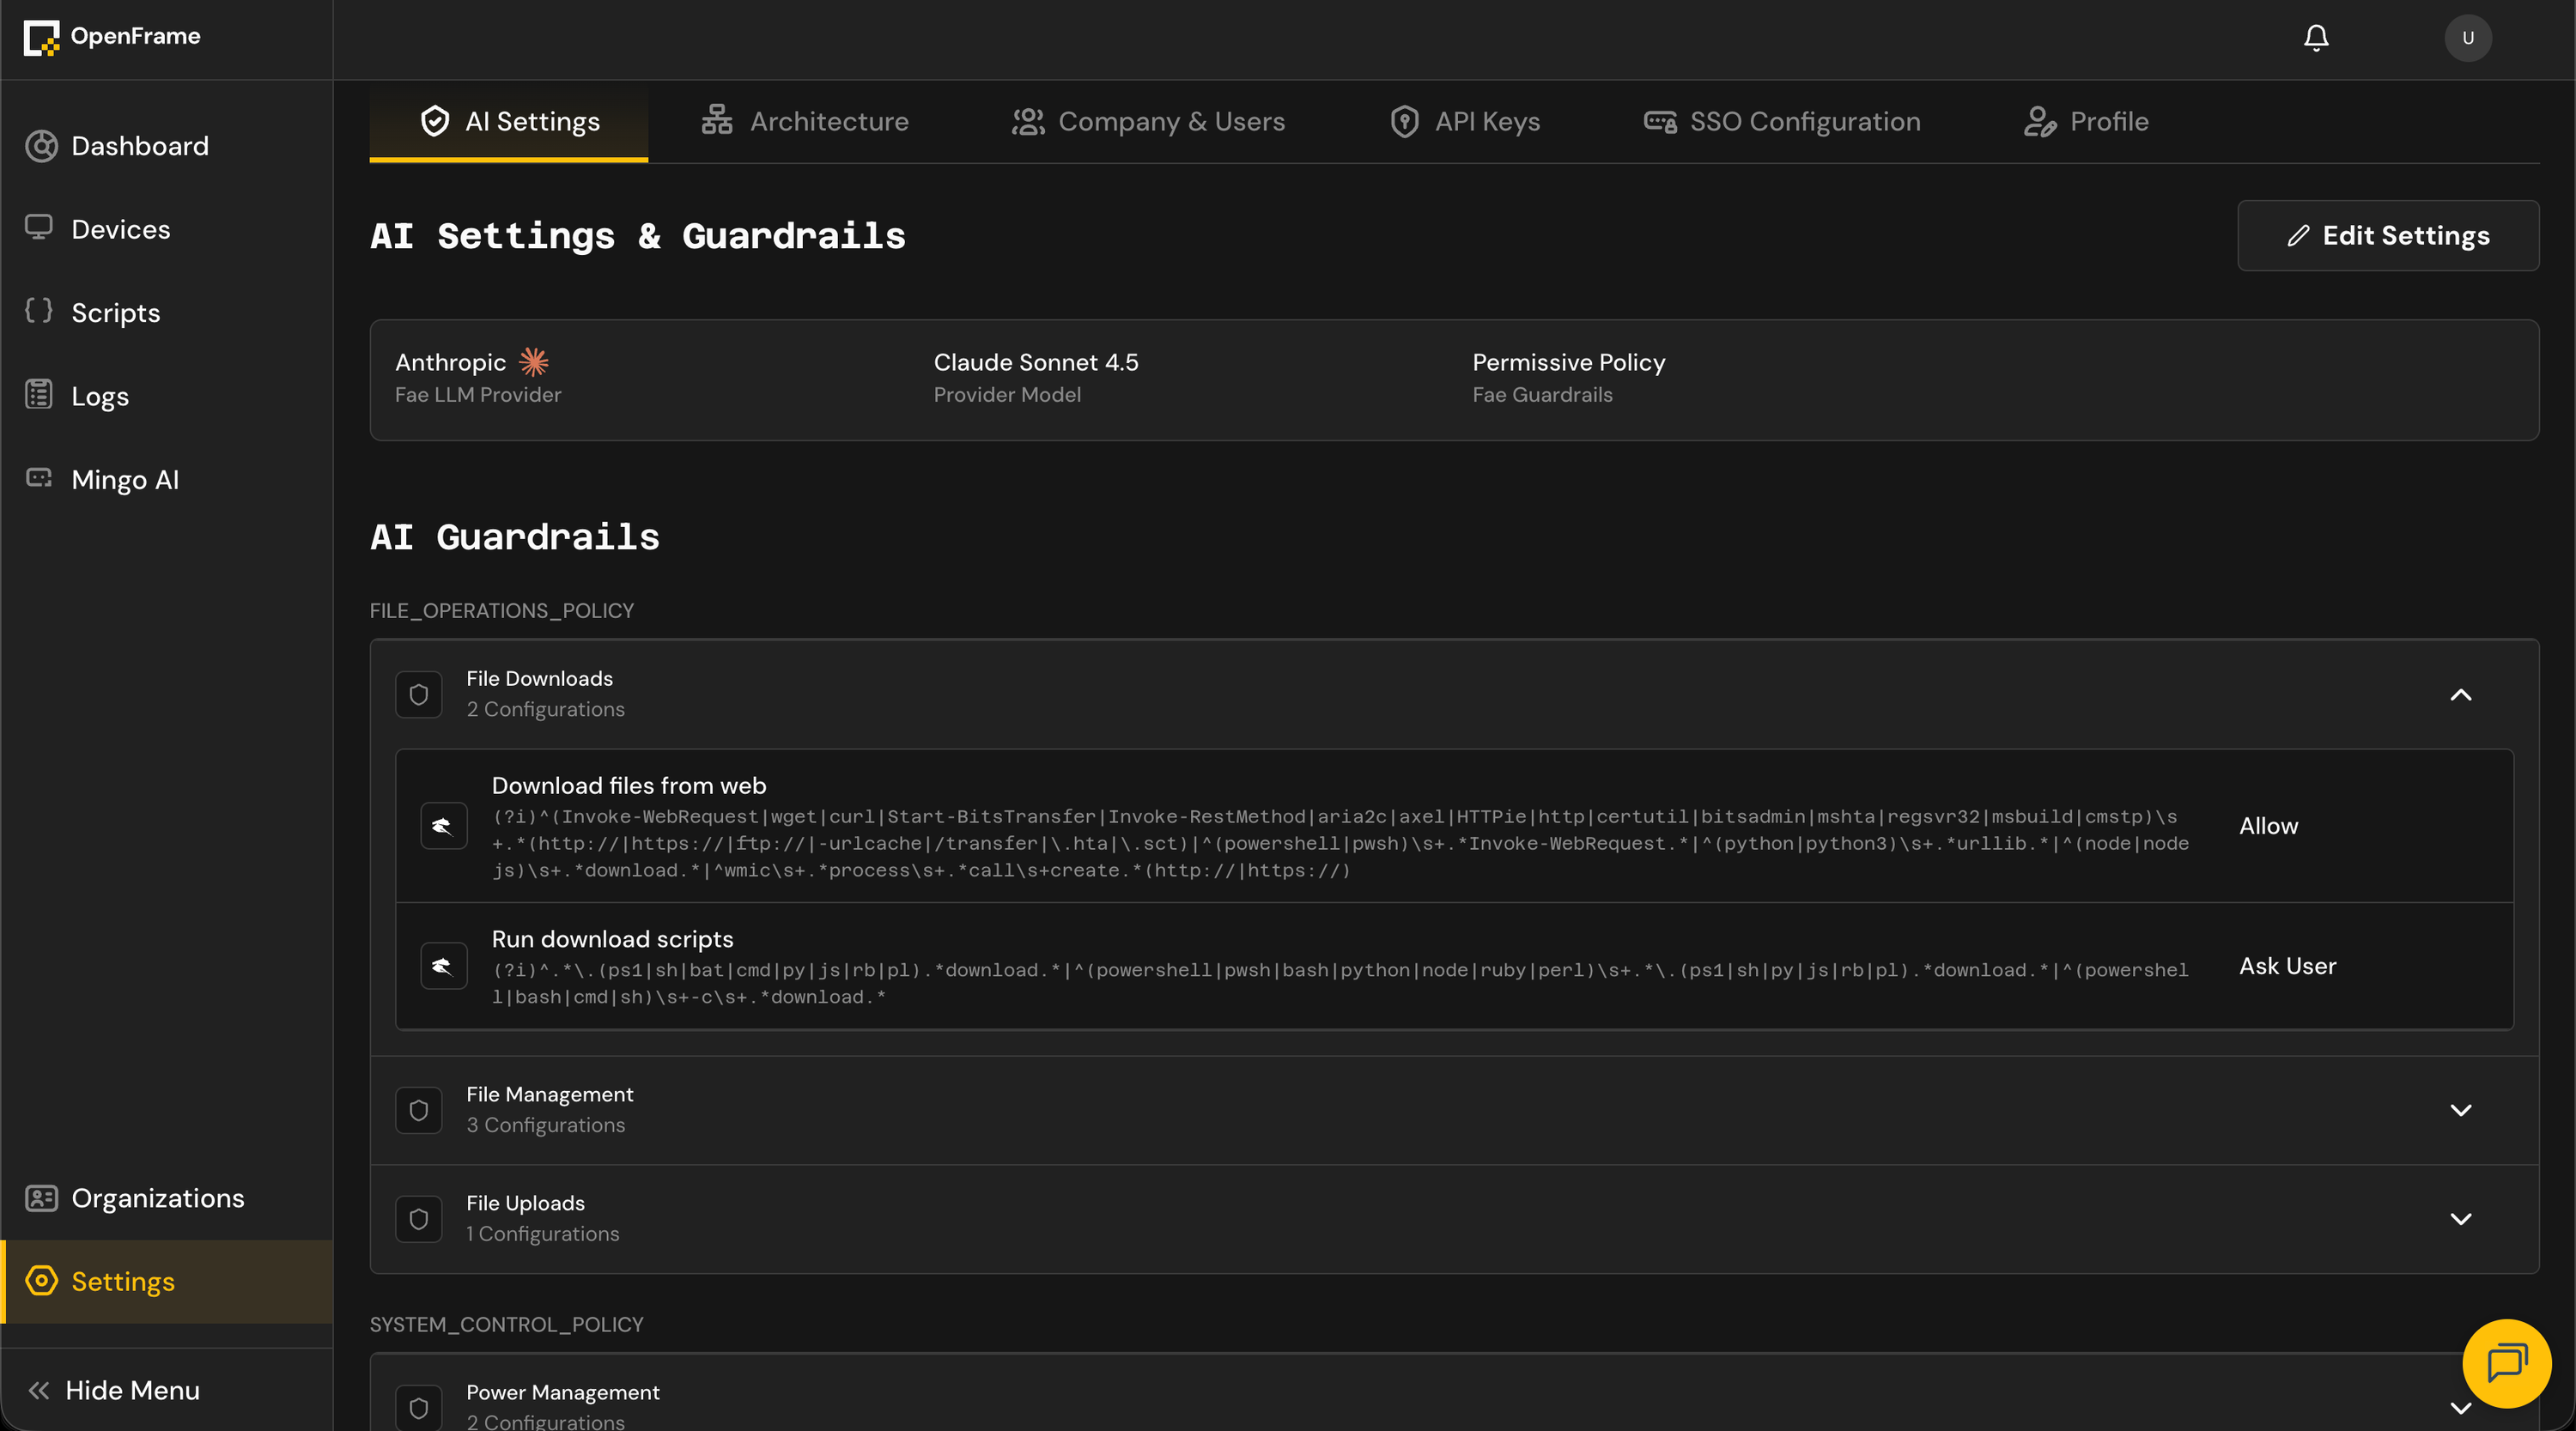
Task: Click the File Downloads section title
Action: pyautogui.click(x=540, y=679)
